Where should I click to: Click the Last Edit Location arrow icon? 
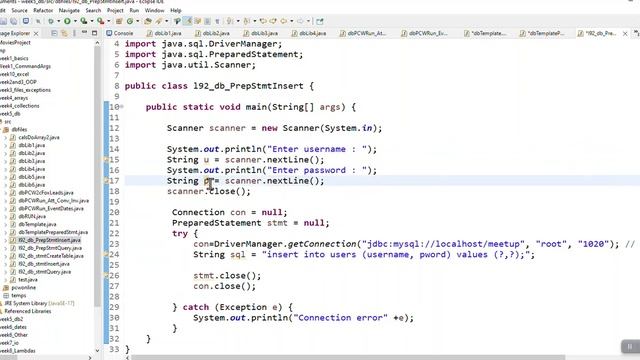pos(263,21)
